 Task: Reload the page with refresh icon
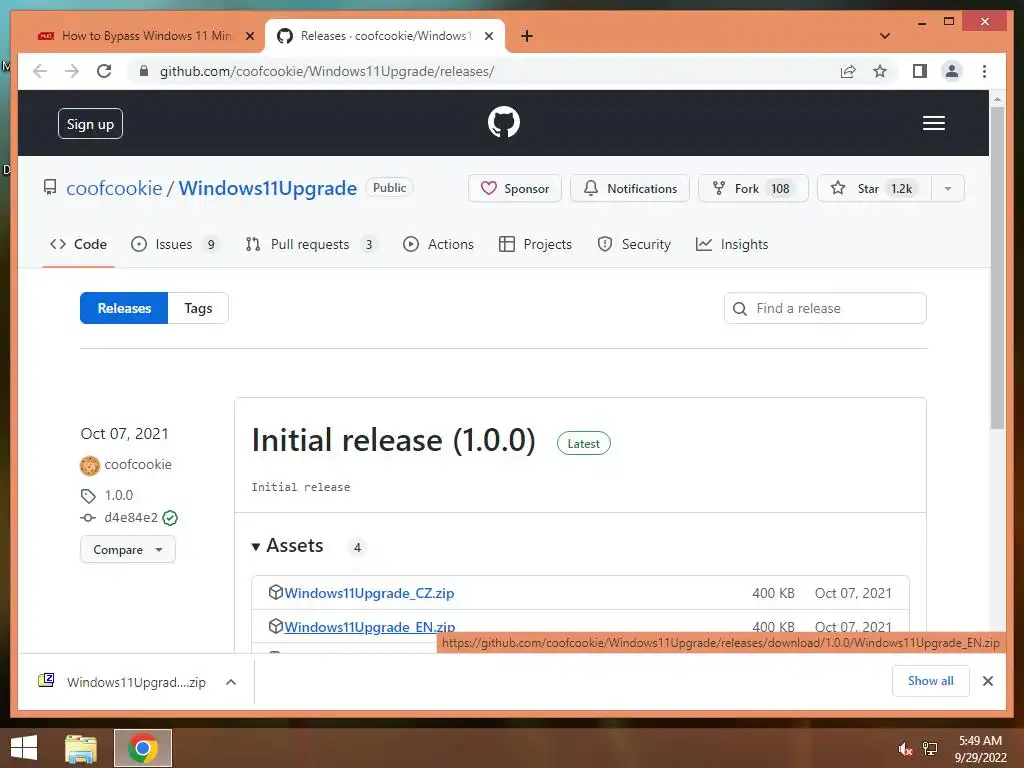point(104,71)
